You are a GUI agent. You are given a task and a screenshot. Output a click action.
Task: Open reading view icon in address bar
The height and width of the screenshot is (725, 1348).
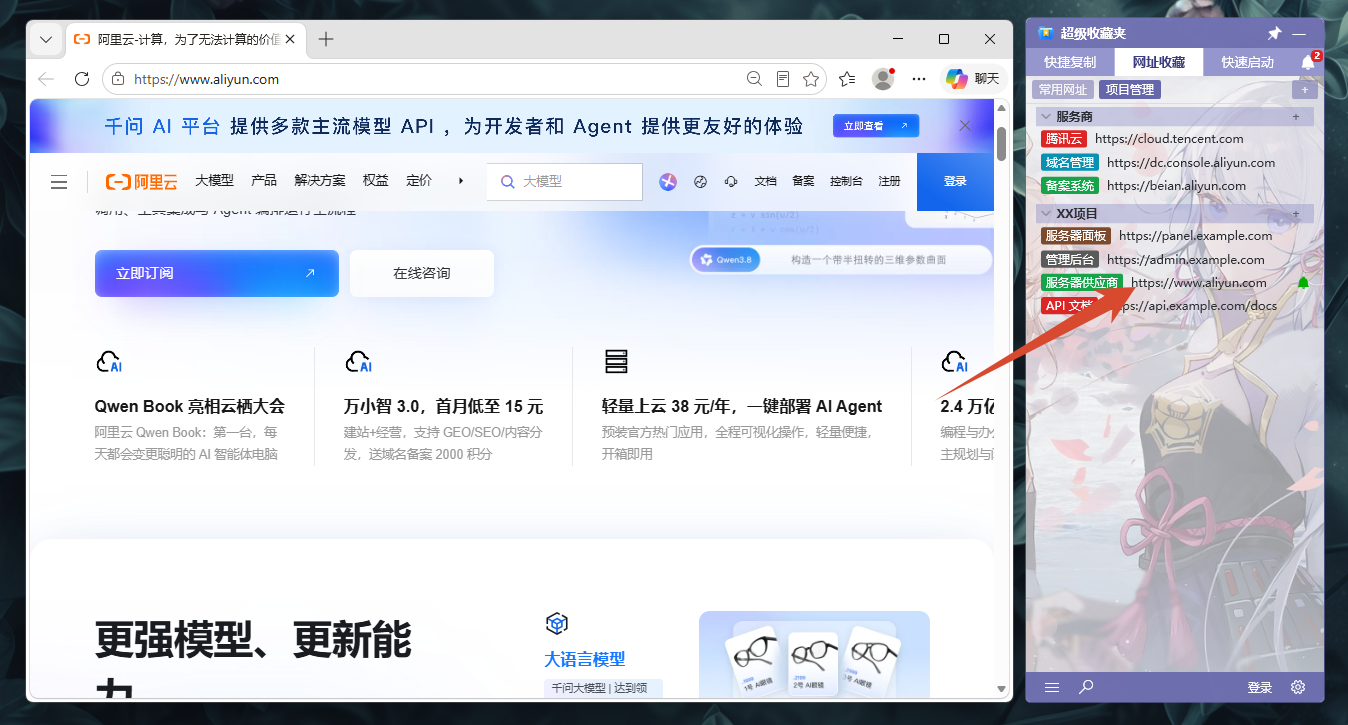(x=783, y=79)
